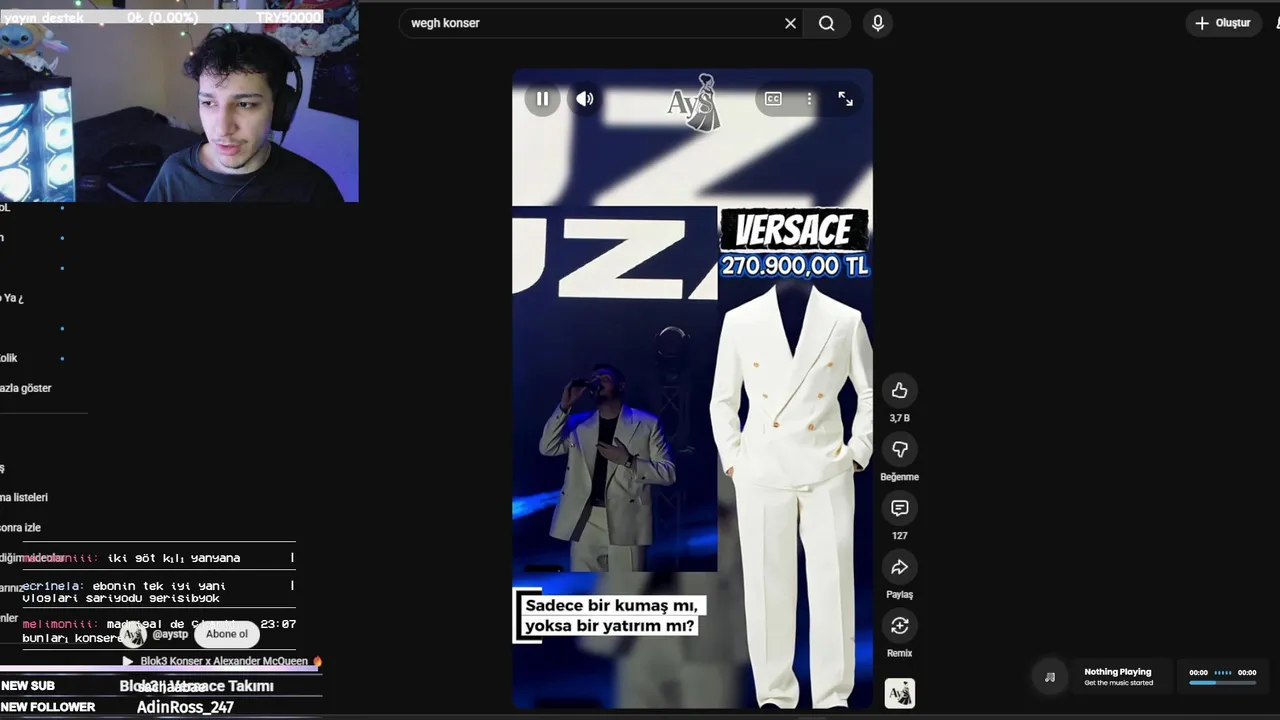This screenshot has width=1280, height=720.
Task: Open the sidebar 'na listeleri' playlists entry
Action: point(24,497)
